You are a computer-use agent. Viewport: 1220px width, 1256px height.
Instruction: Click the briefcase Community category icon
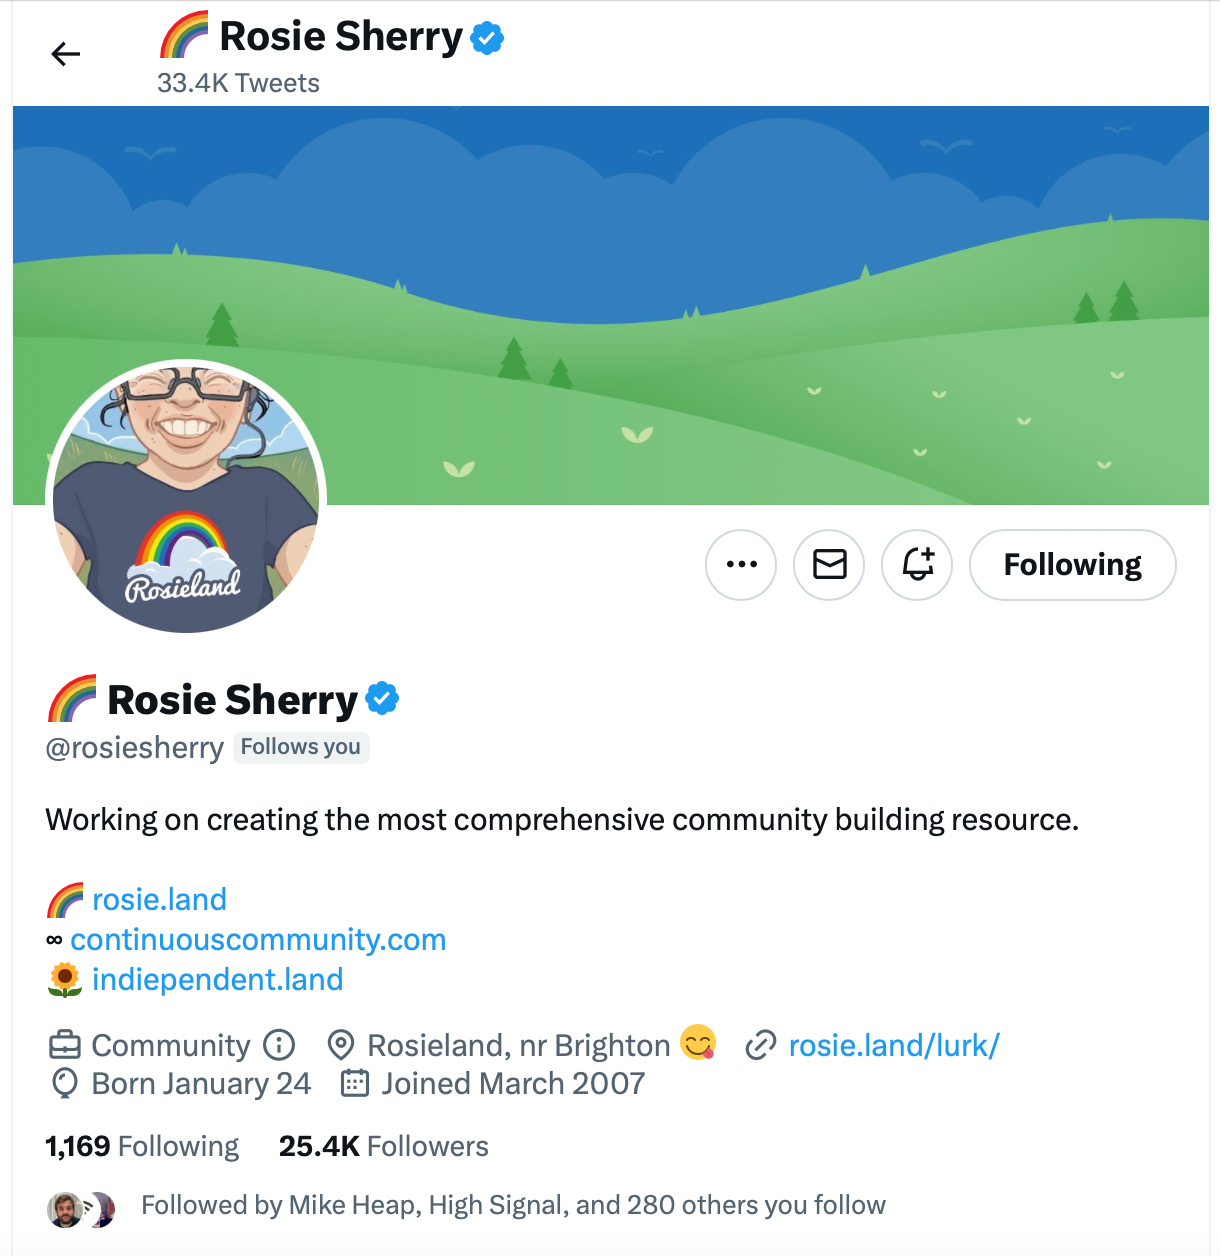[64, 1046]
